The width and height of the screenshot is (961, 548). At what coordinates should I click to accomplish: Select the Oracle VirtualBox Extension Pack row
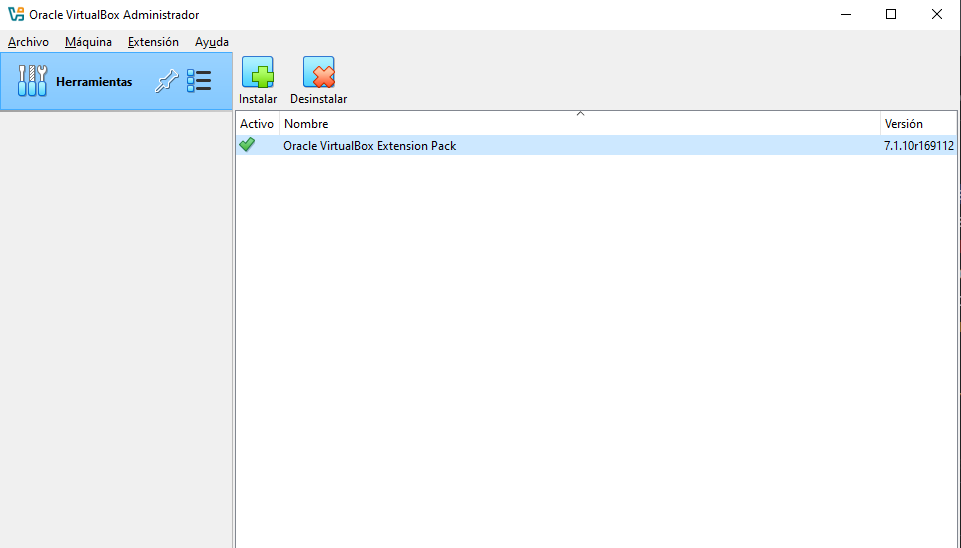click(596, 145)
